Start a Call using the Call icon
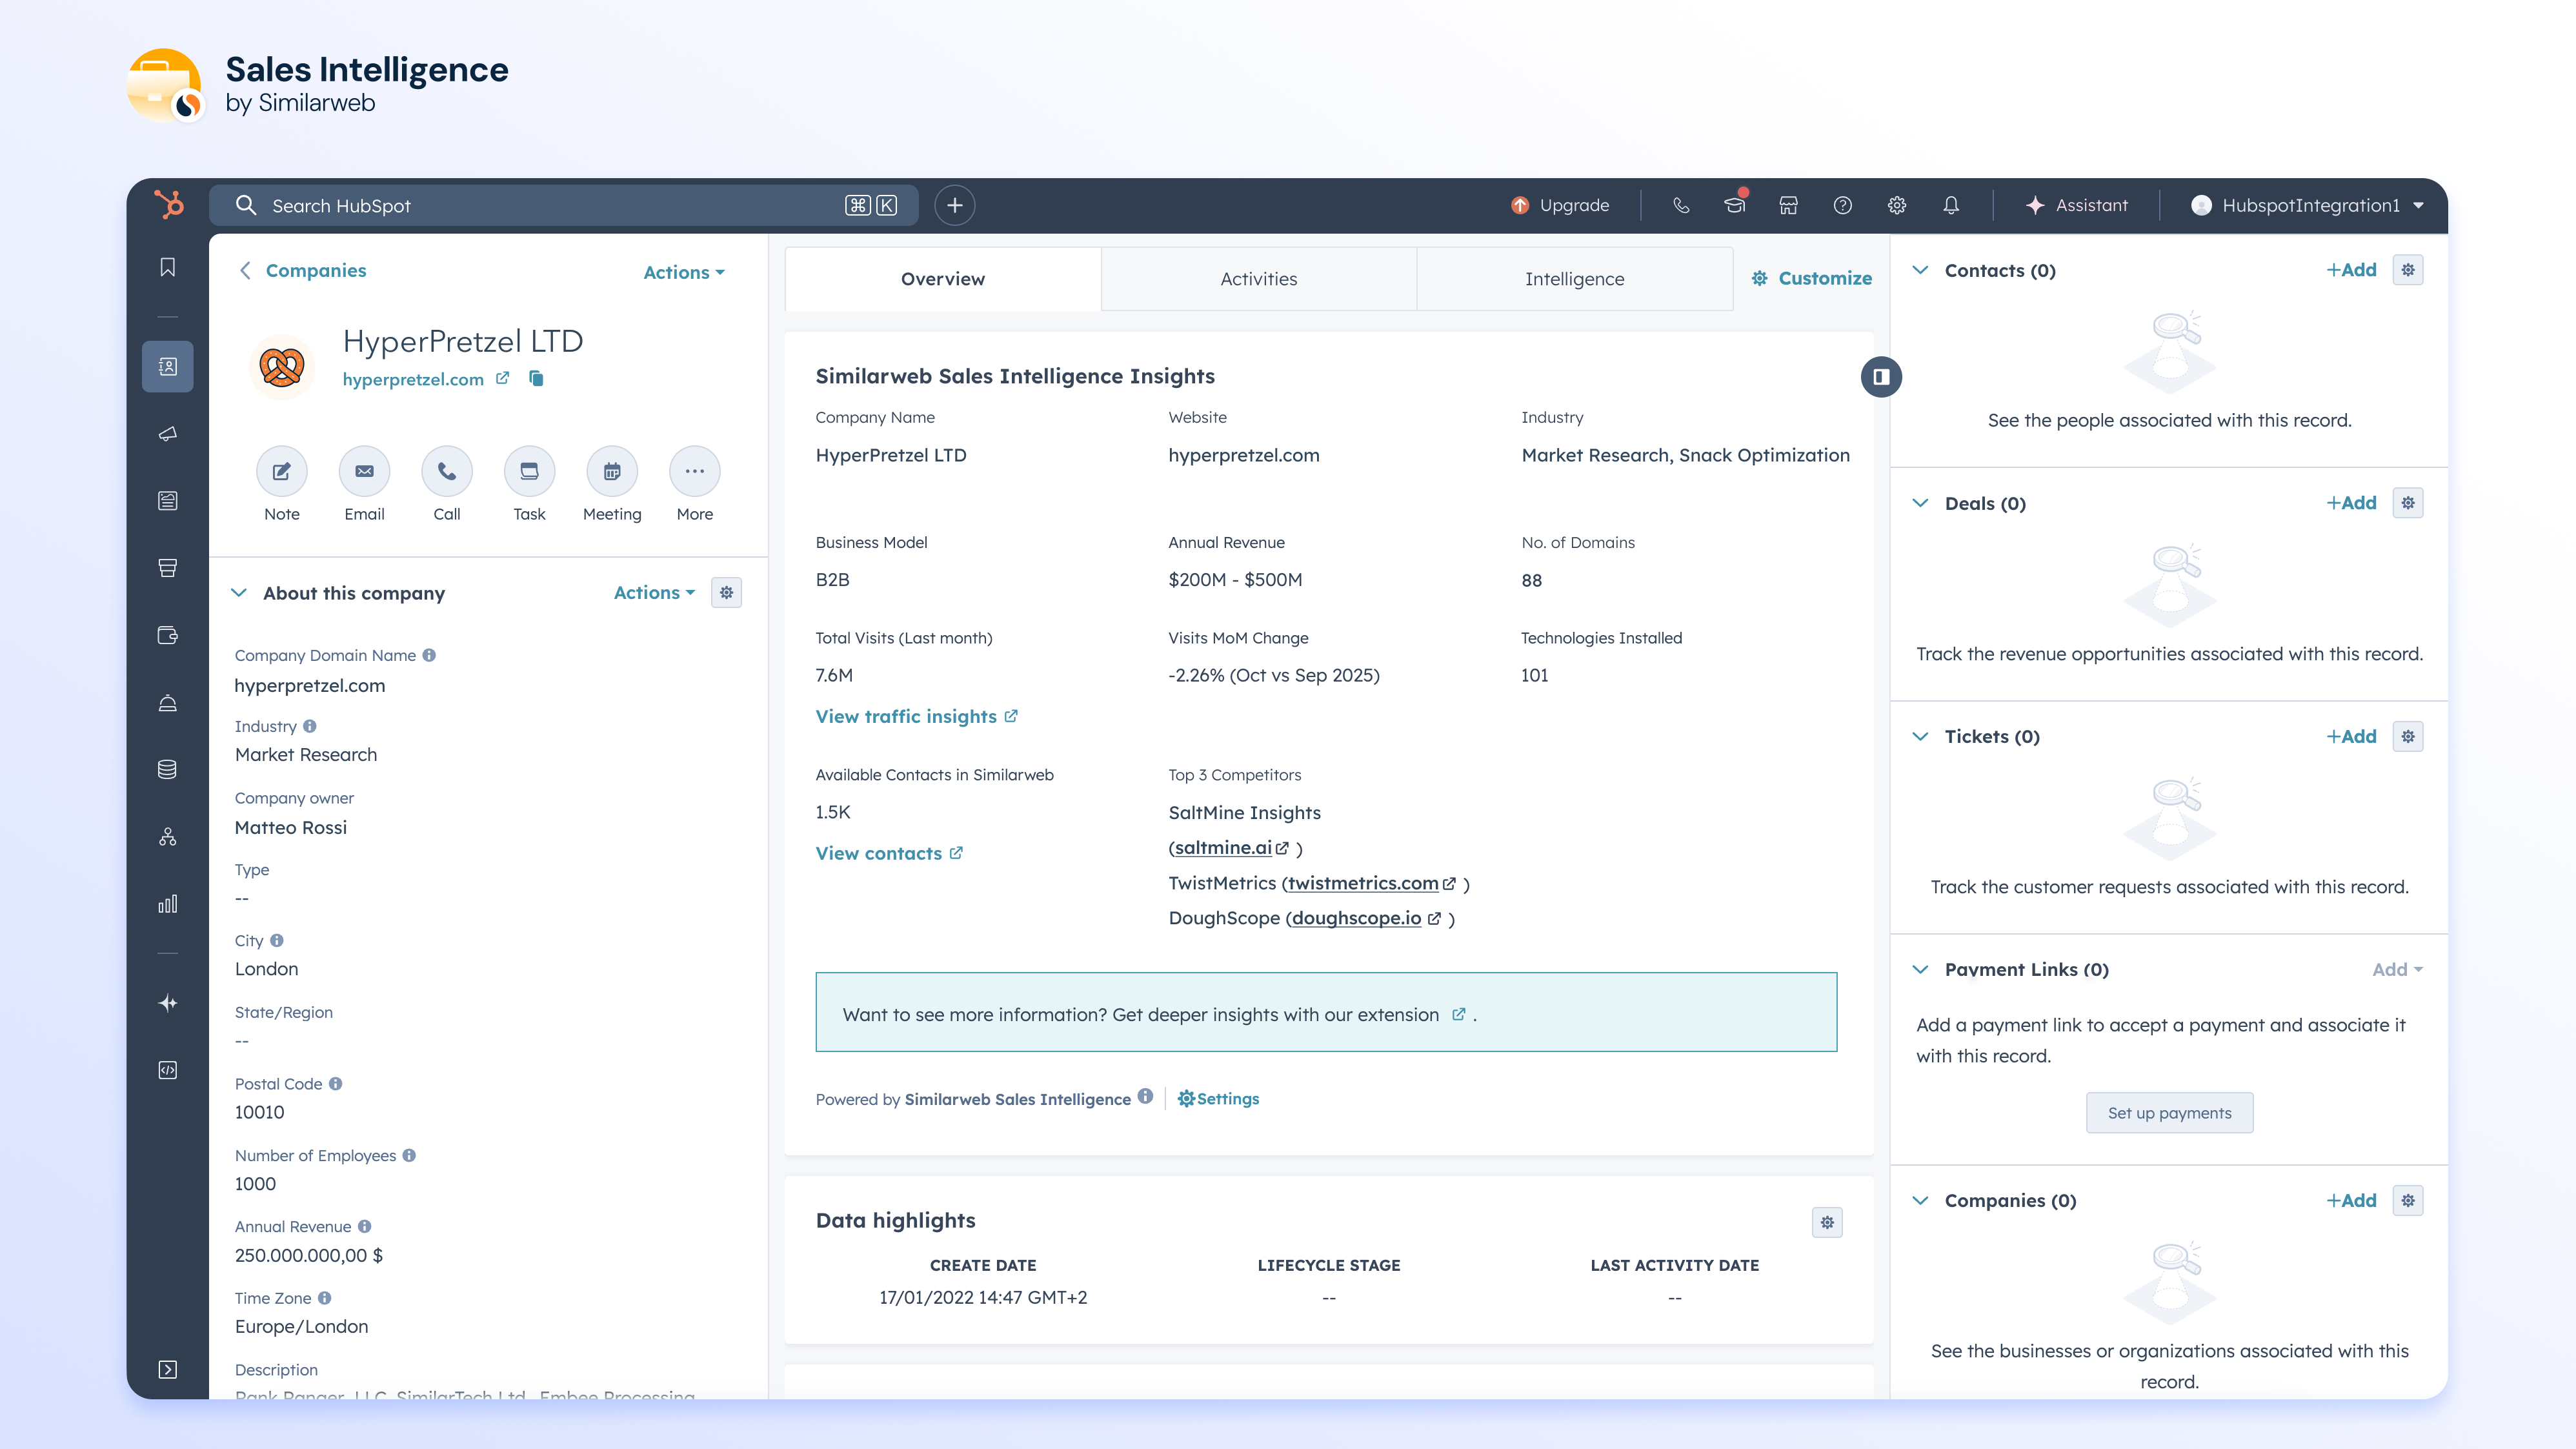 446,471
